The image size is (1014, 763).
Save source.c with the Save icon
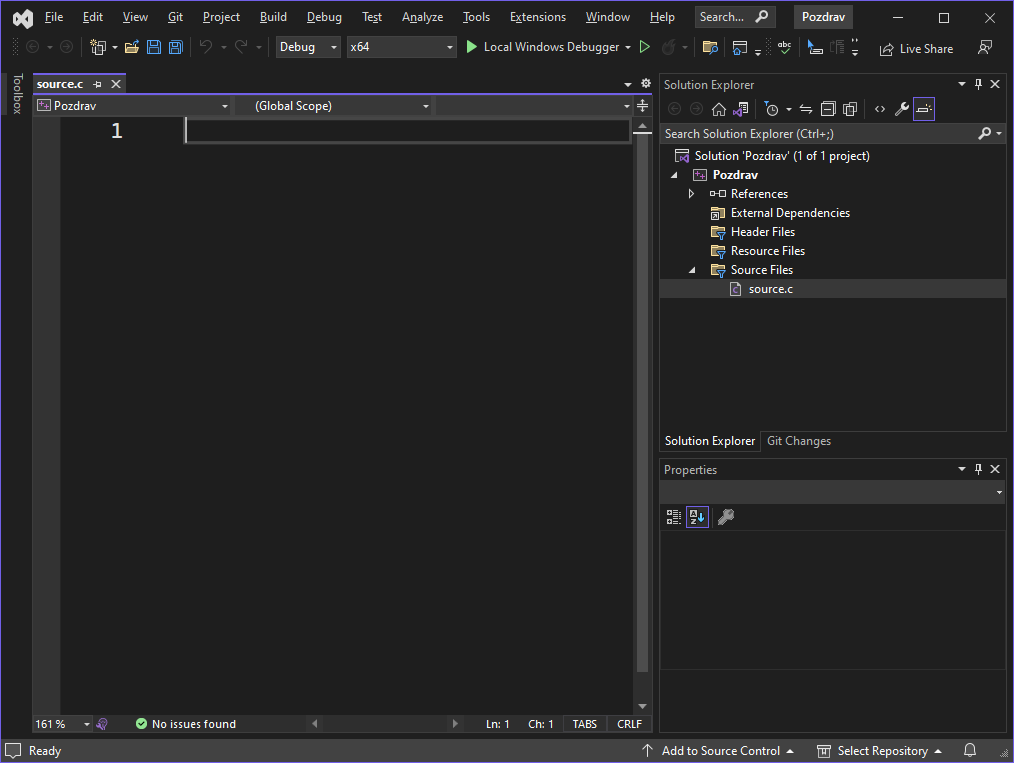154,47
